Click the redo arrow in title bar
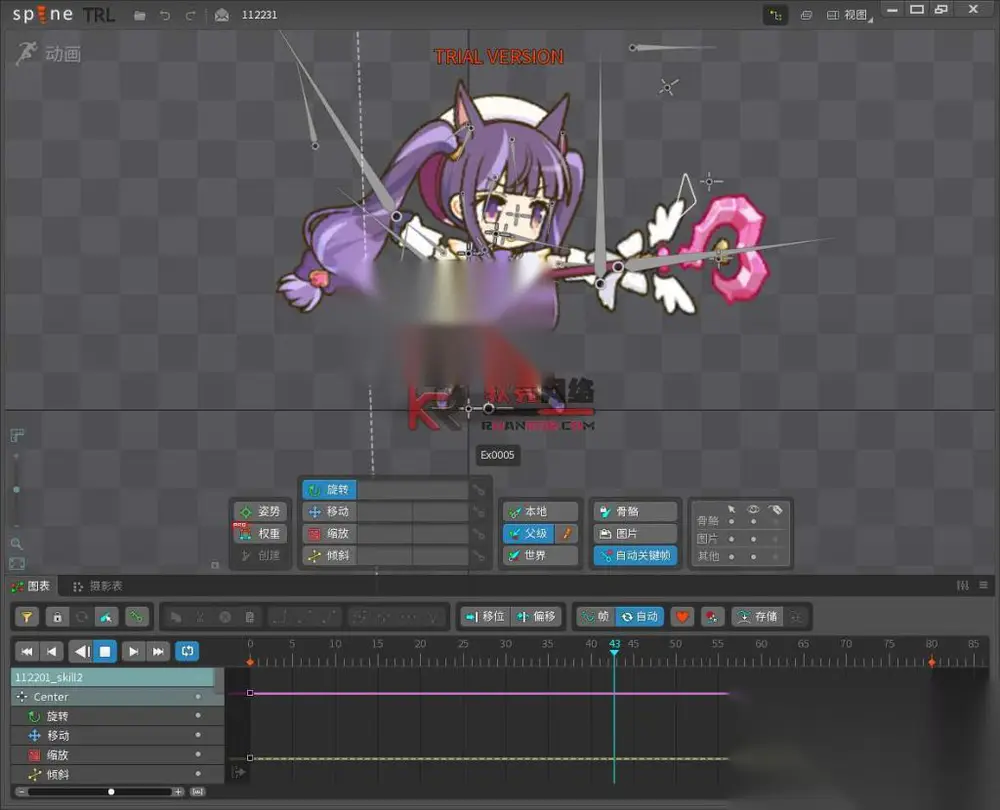The height and width of the screenshot is (810, 1000). click(190, 15)
